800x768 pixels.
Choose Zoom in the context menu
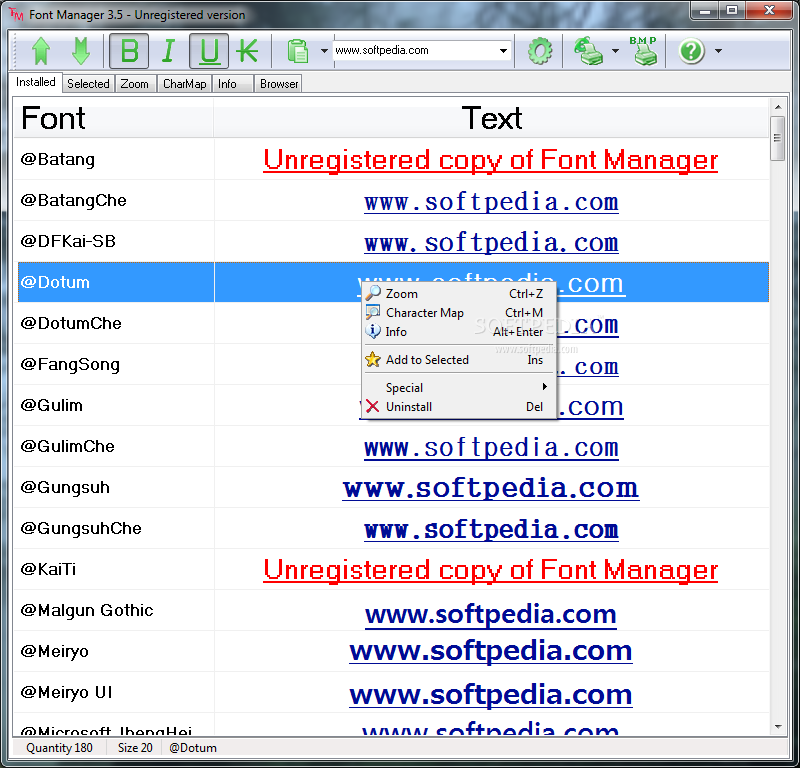pos(459,294)
